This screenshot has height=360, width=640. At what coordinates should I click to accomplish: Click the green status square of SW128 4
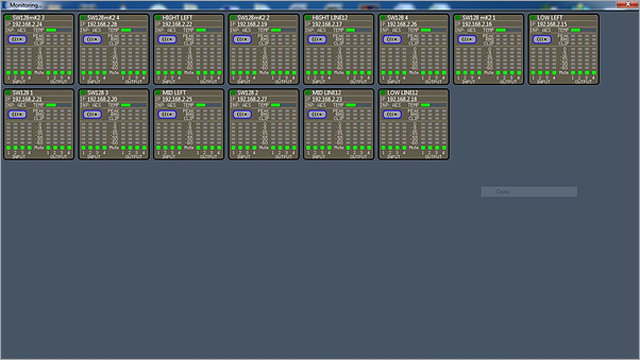click(383, 18)
